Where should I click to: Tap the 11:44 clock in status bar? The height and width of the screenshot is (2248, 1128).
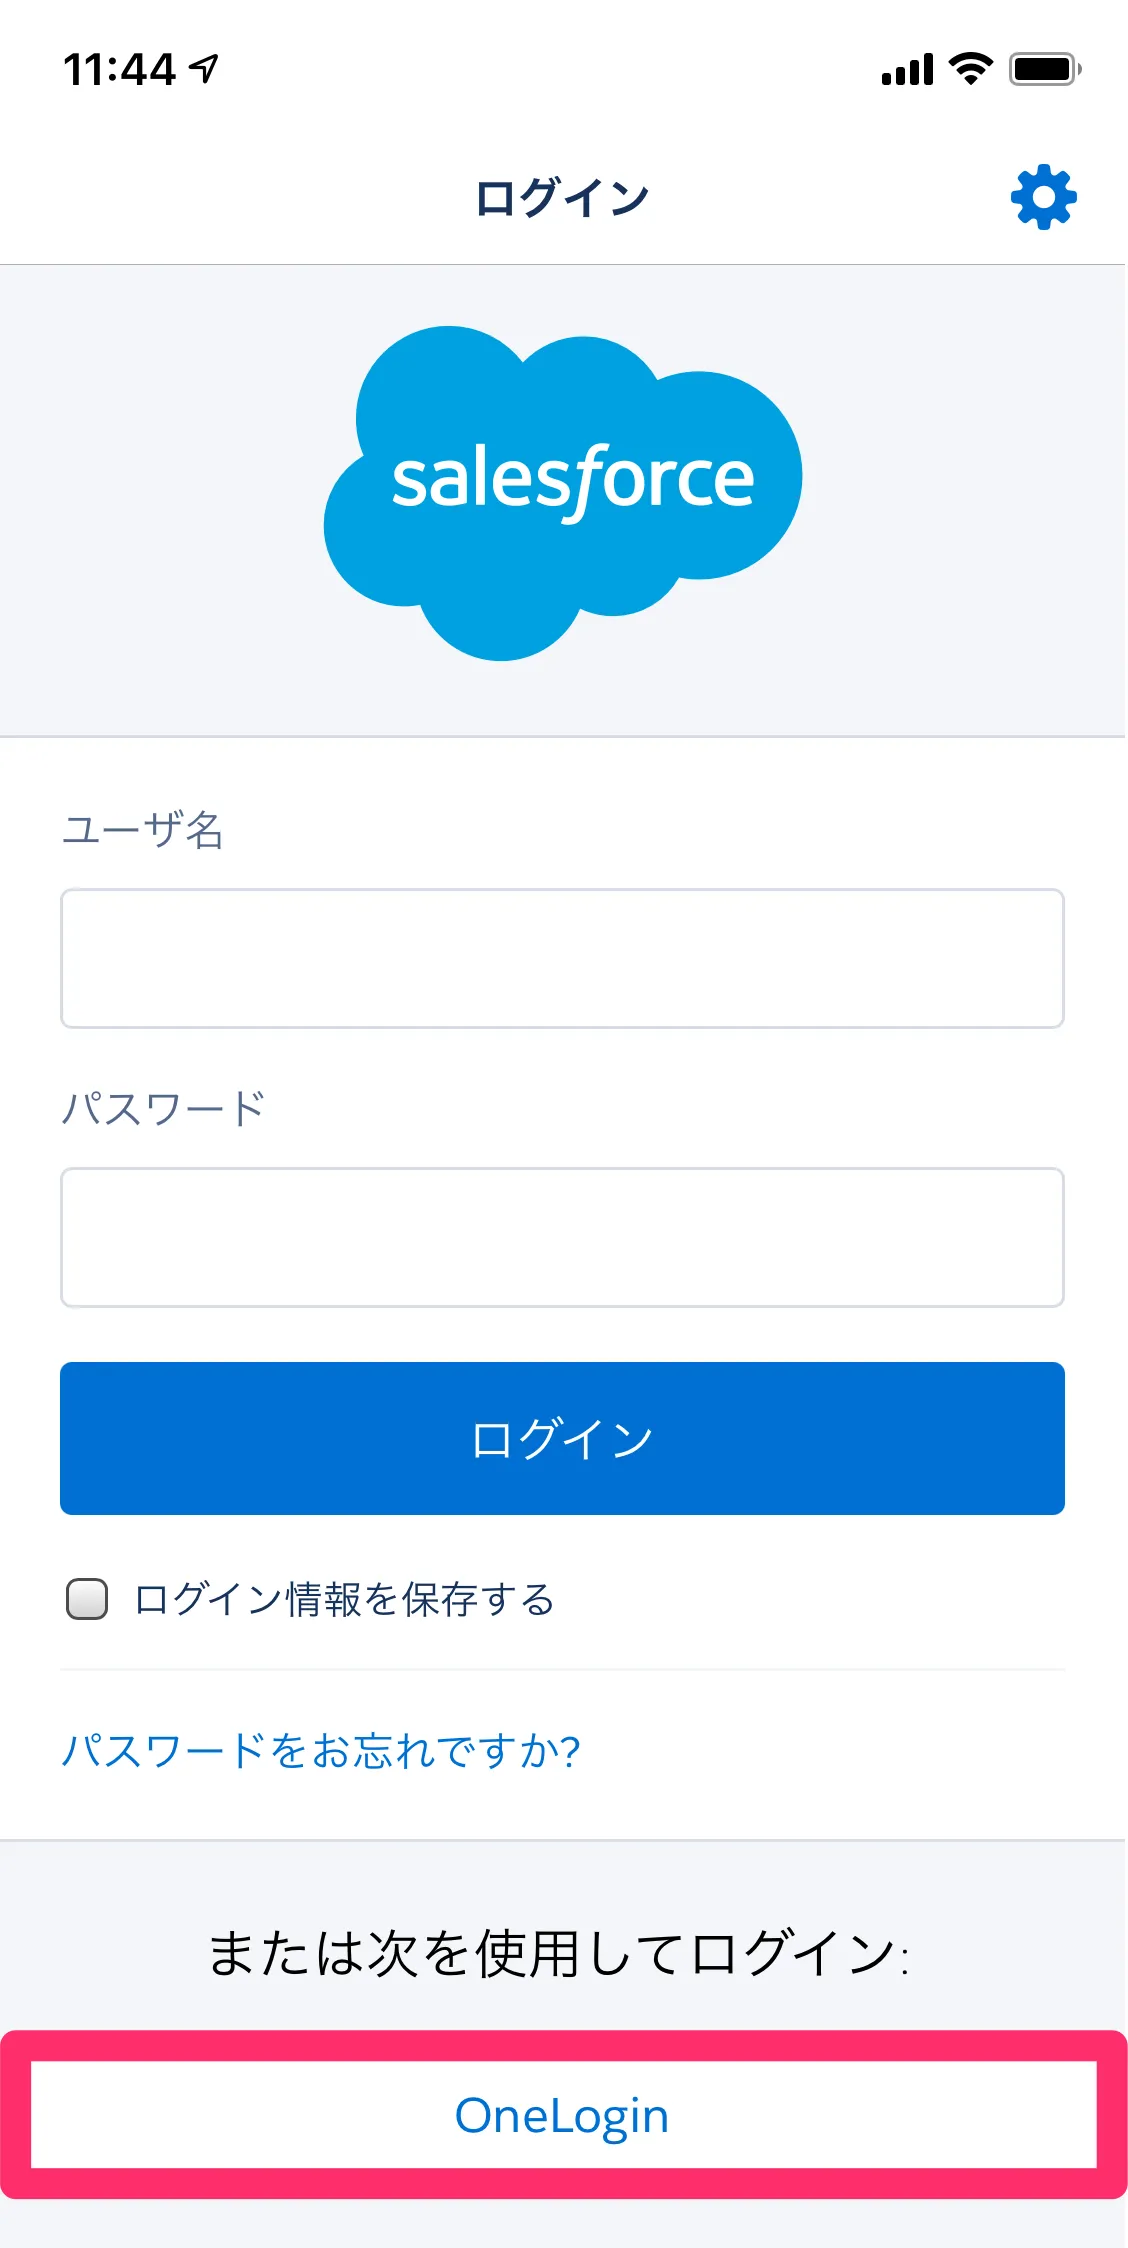pos(119,70)
